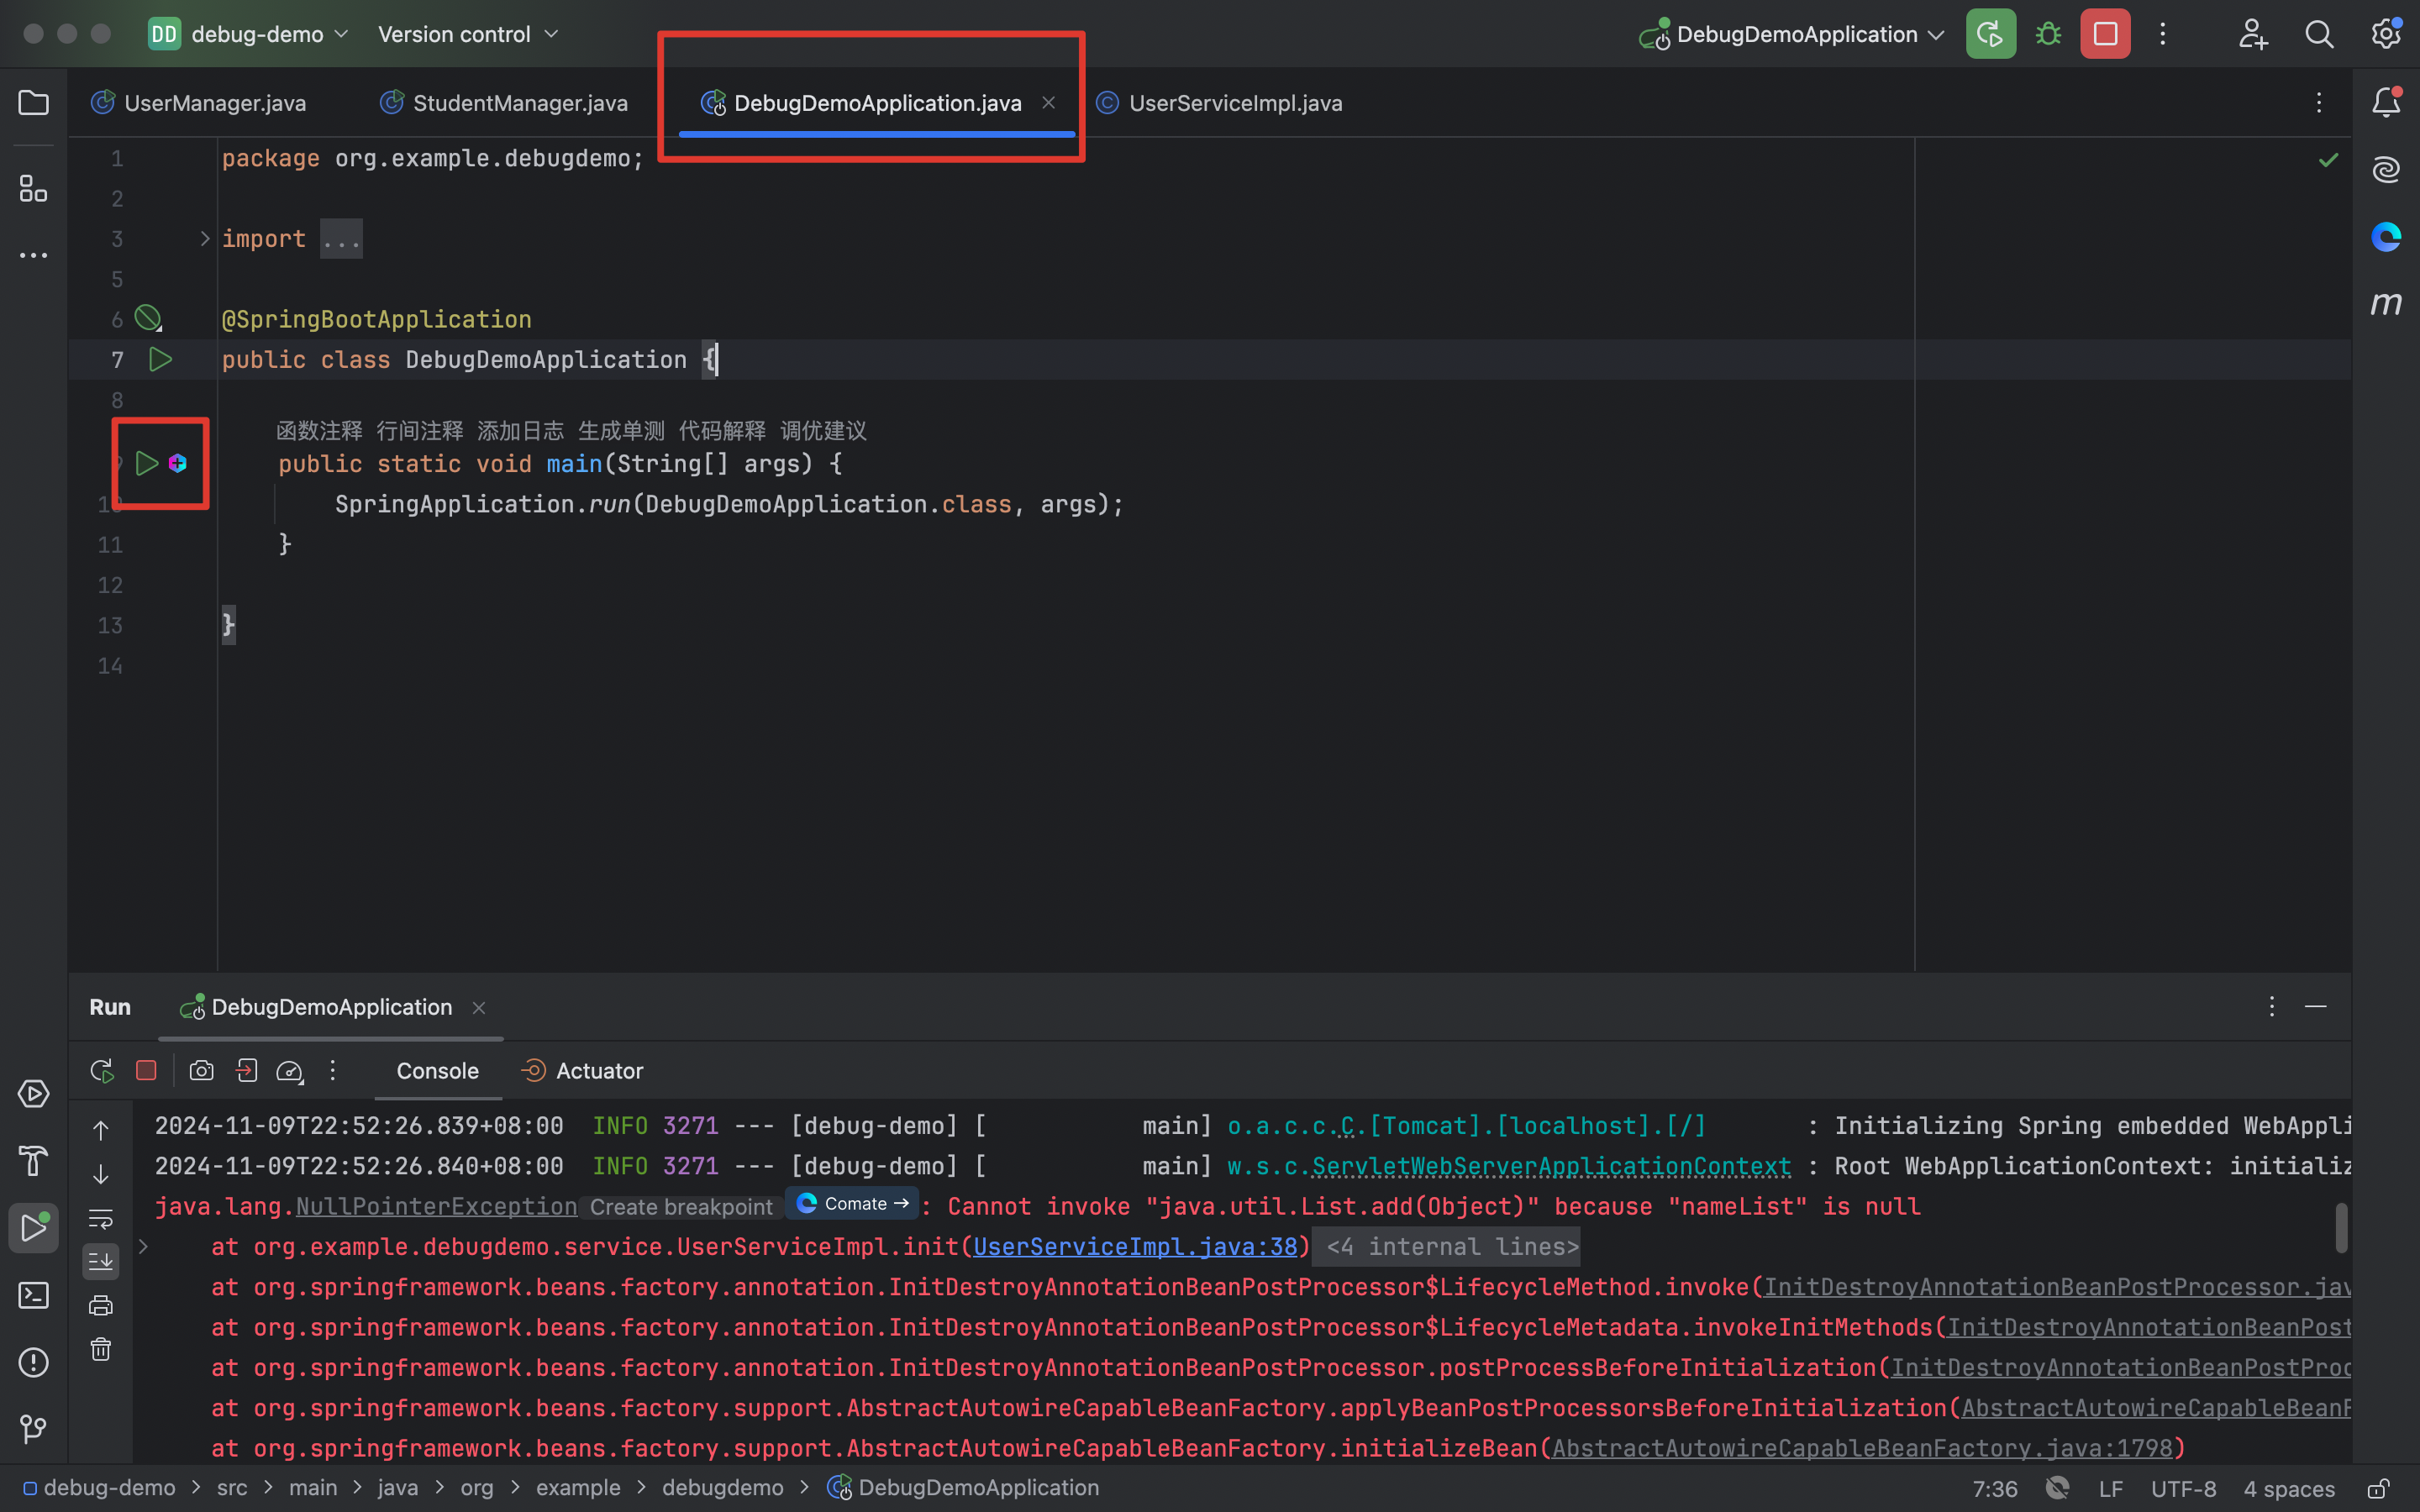
Task: Open IDE settings gear icon
Action: pyautogui.click(x=2386, y=34)
